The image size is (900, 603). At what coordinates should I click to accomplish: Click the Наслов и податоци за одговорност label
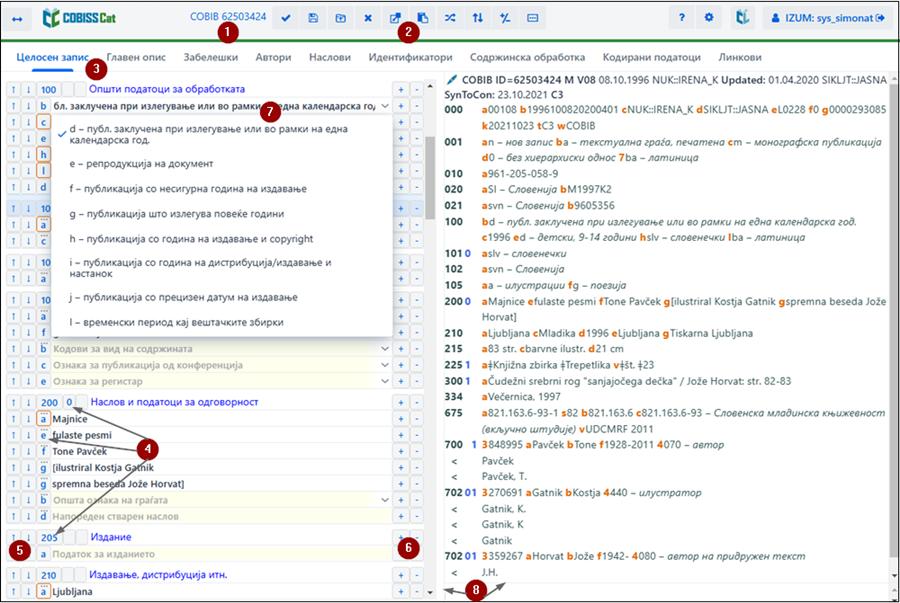(174, 402)
